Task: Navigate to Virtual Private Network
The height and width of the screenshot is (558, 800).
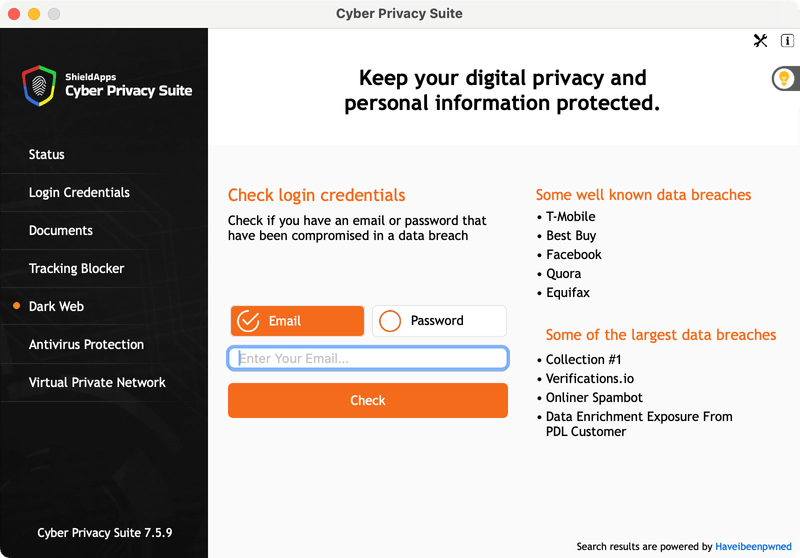Action: [97, 383]
